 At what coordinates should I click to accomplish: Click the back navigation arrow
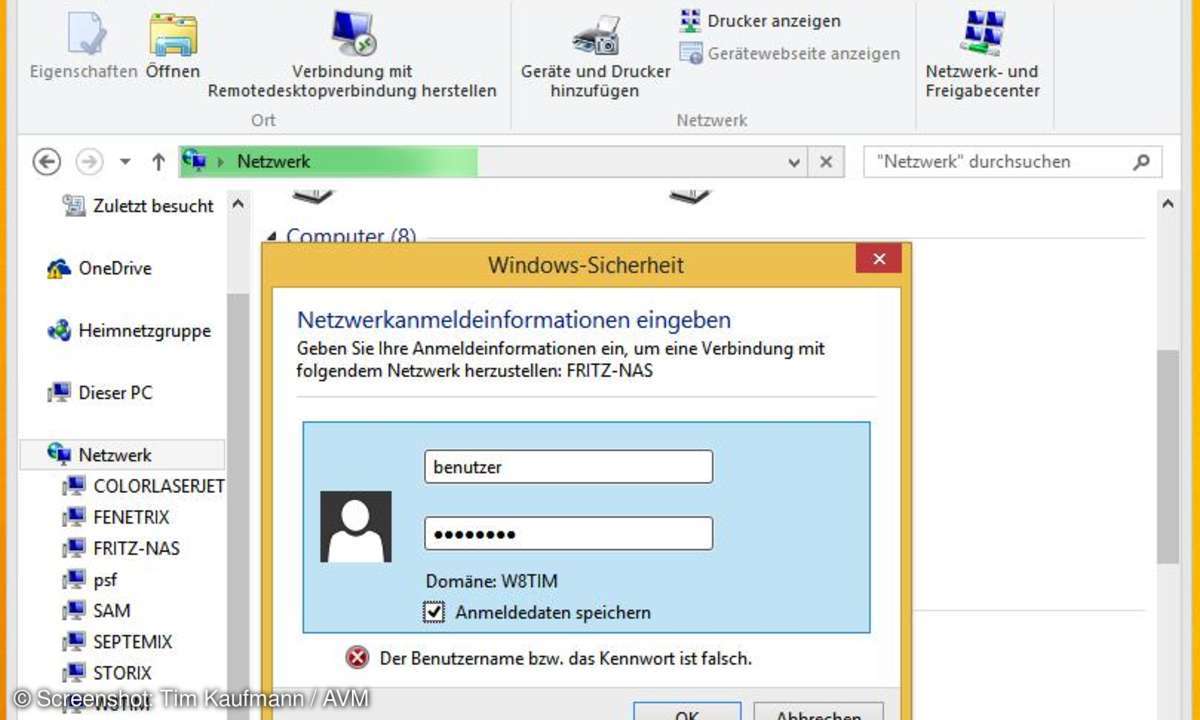click(47, 162)
